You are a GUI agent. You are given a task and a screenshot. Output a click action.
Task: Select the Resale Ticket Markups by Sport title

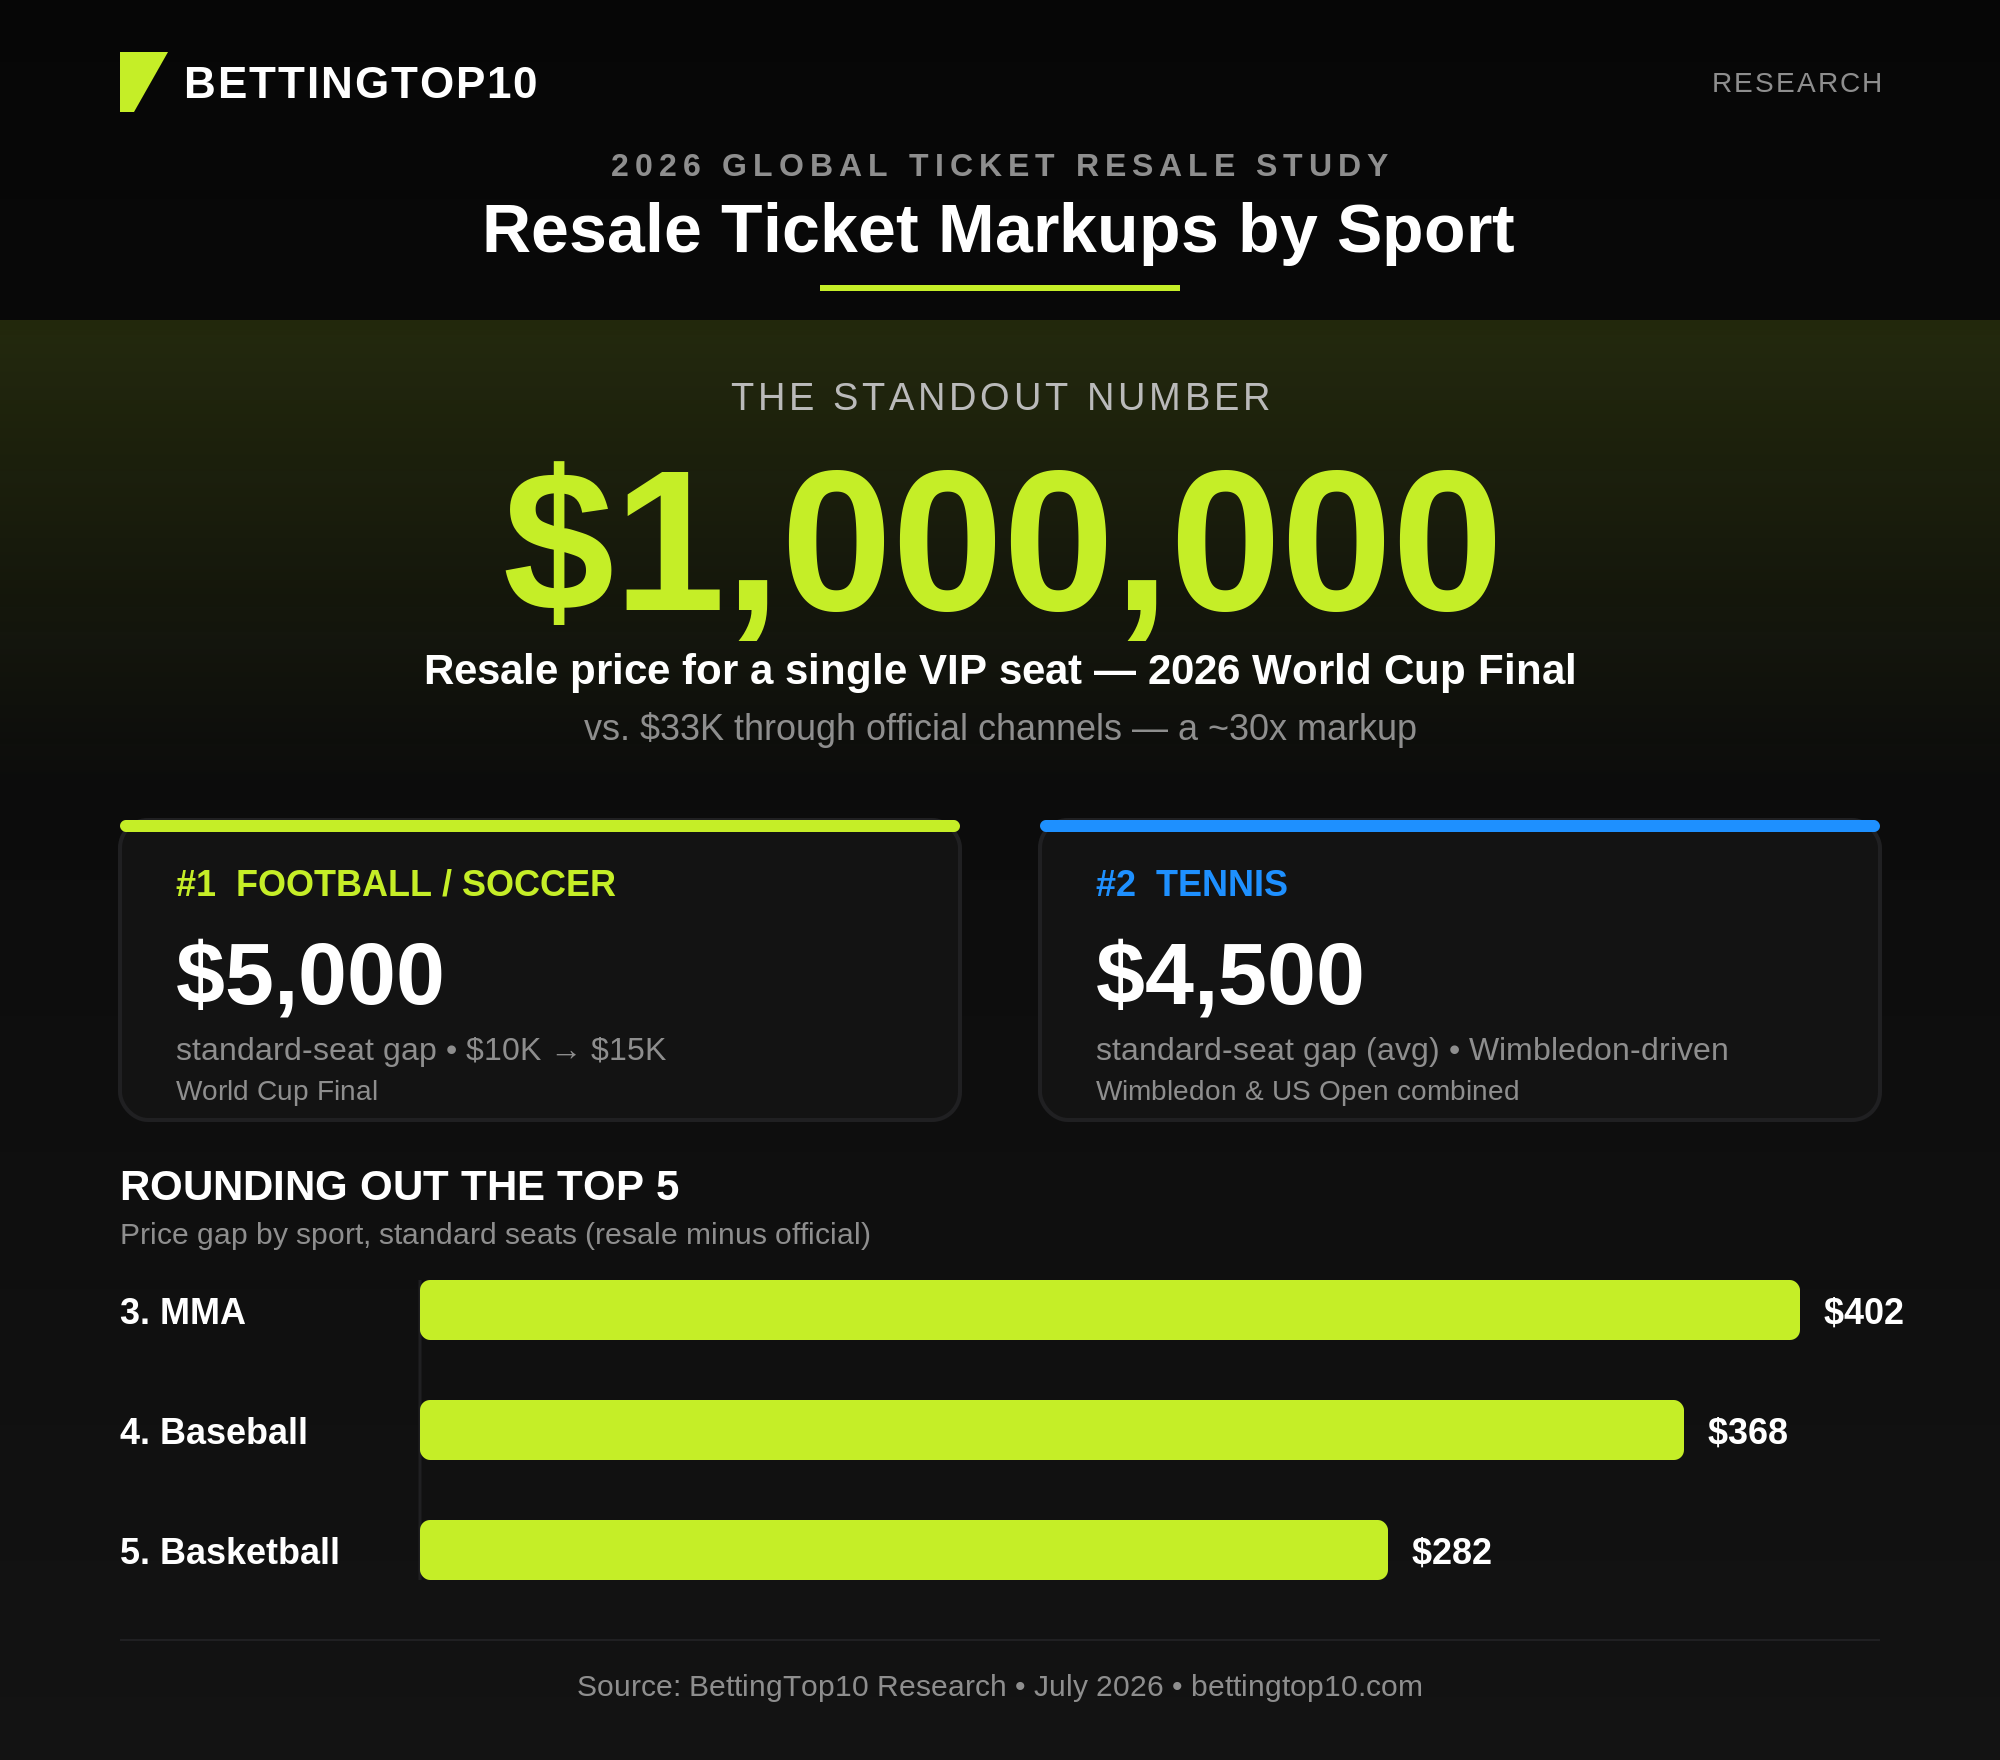pos(998,229)
